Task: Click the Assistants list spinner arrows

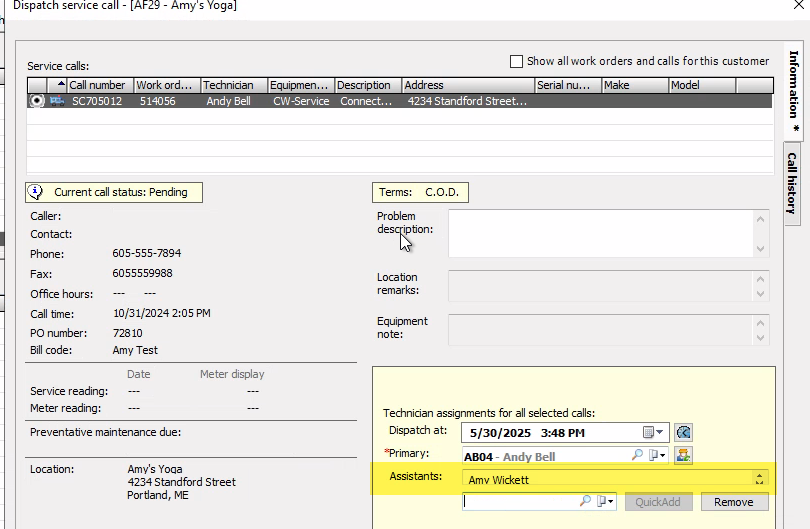Action: tap(759, 479)
